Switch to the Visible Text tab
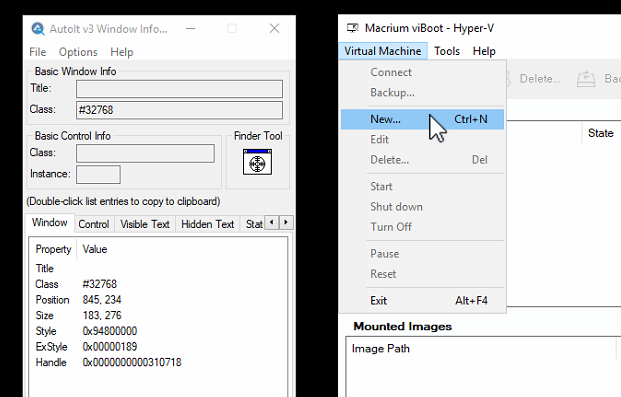 click(x=145, y=224)
